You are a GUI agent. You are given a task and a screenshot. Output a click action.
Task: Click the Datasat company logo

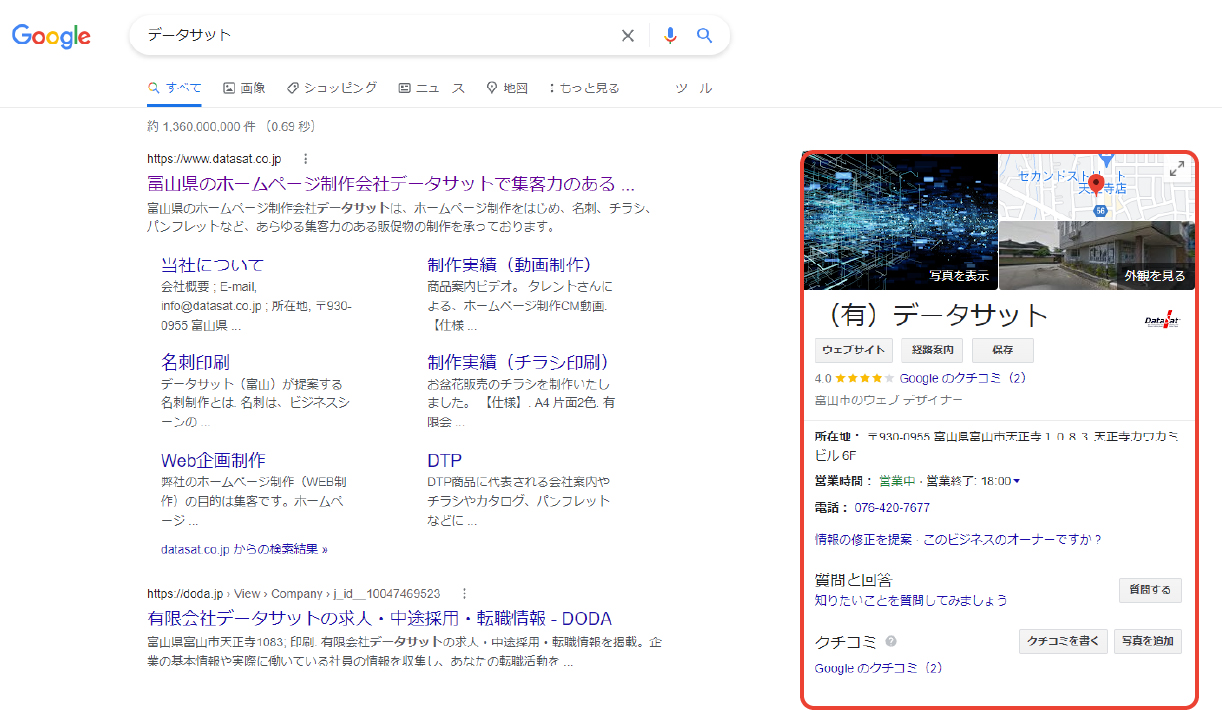1162,320
